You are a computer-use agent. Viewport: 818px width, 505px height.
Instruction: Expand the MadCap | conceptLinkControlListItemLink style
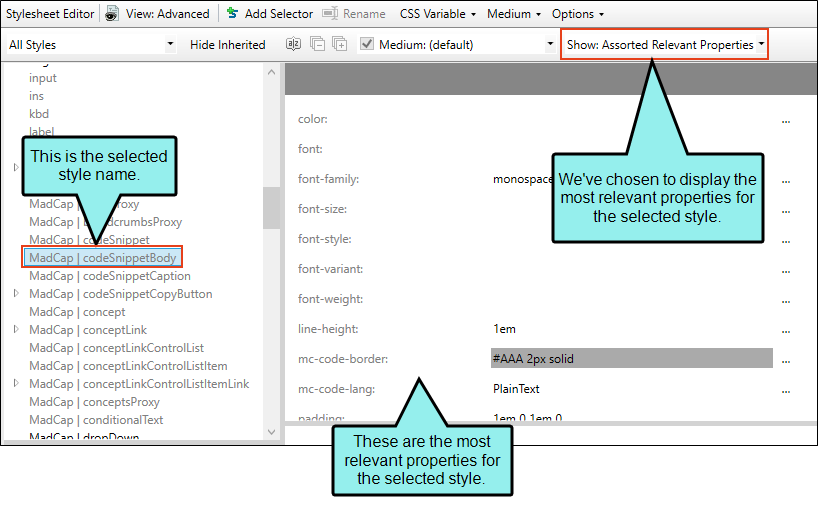click(16, 383)
